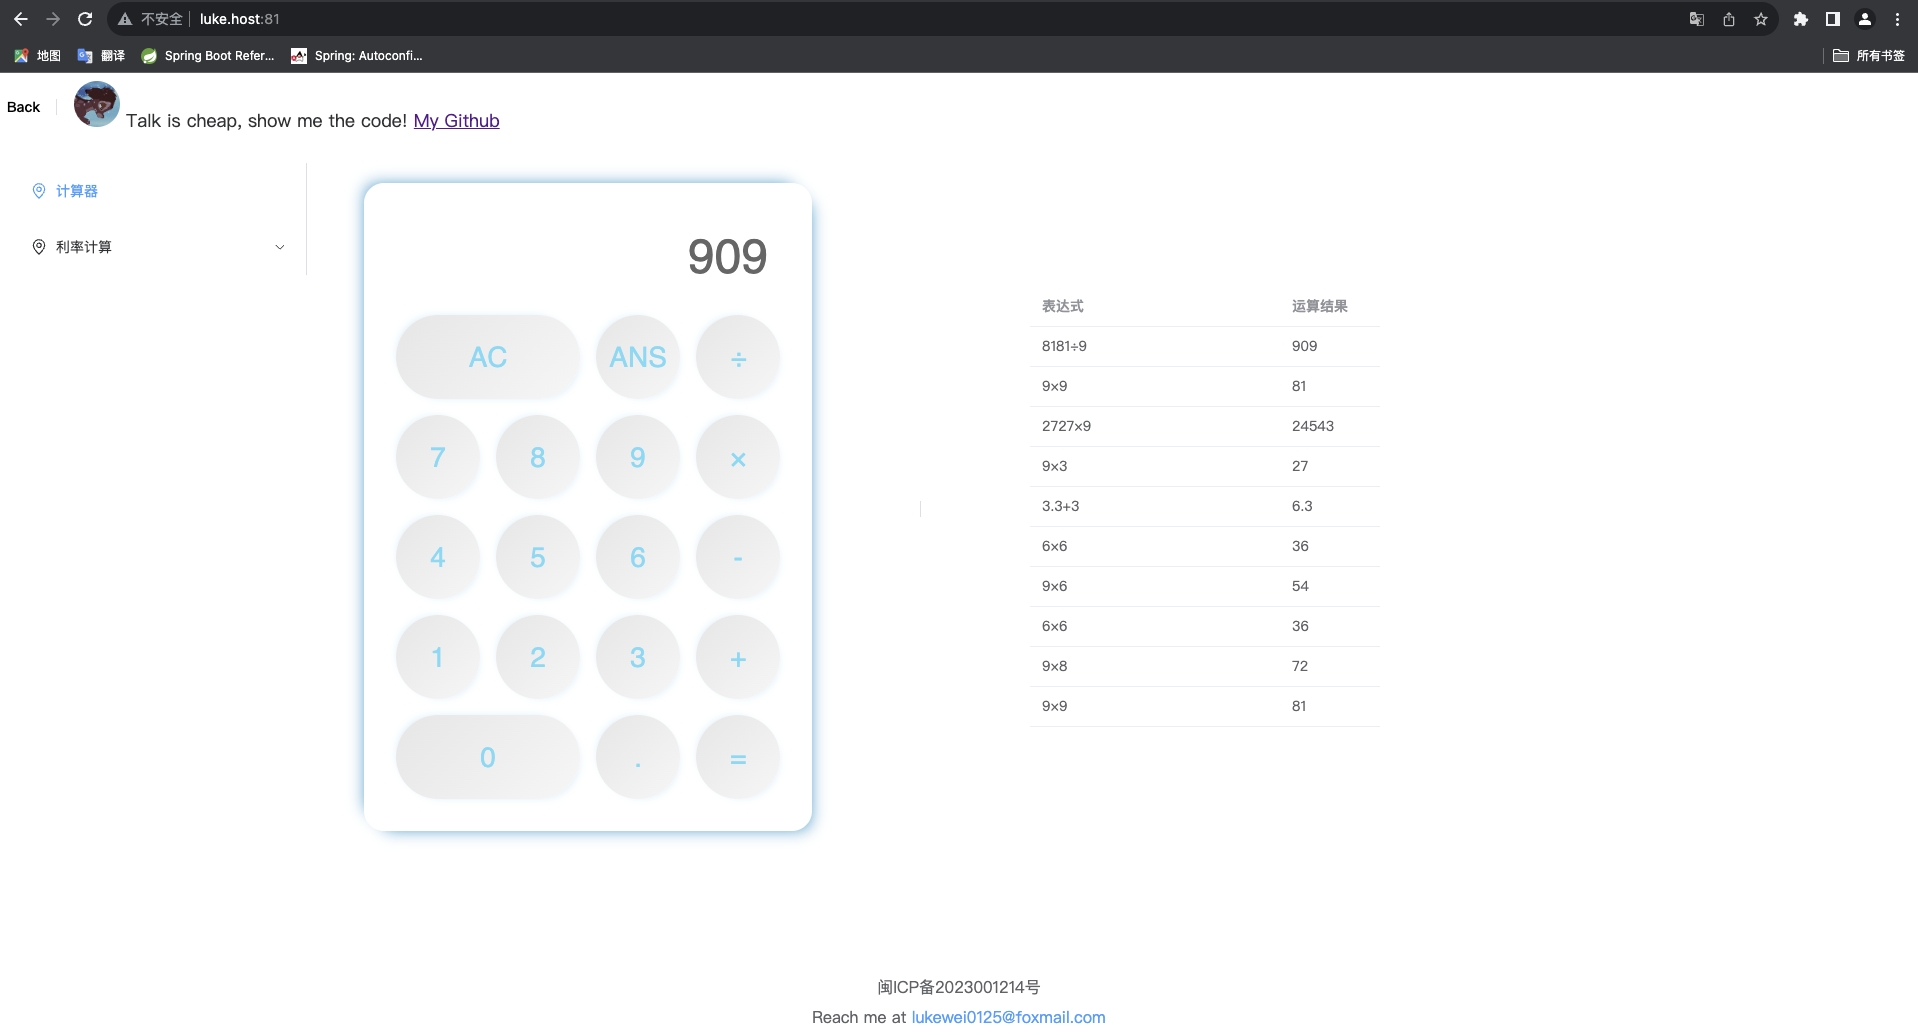The image size is (1918, 1035).
Task: Select the 计算器 menu item
Action: 77,191
